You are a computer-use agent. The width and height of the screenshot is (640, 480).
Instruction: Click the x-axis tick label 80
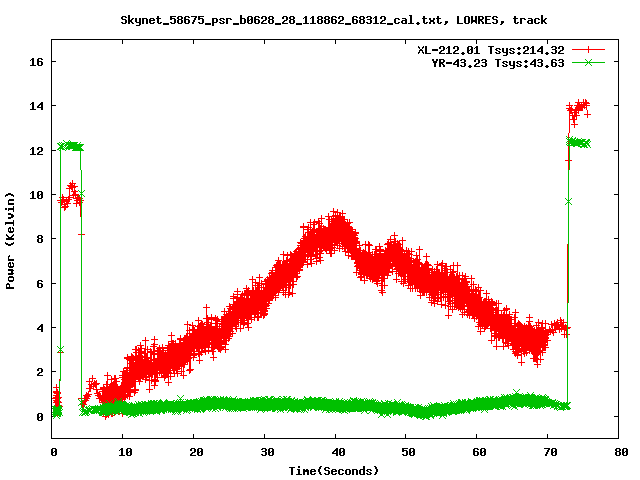[x=622, y=452]
